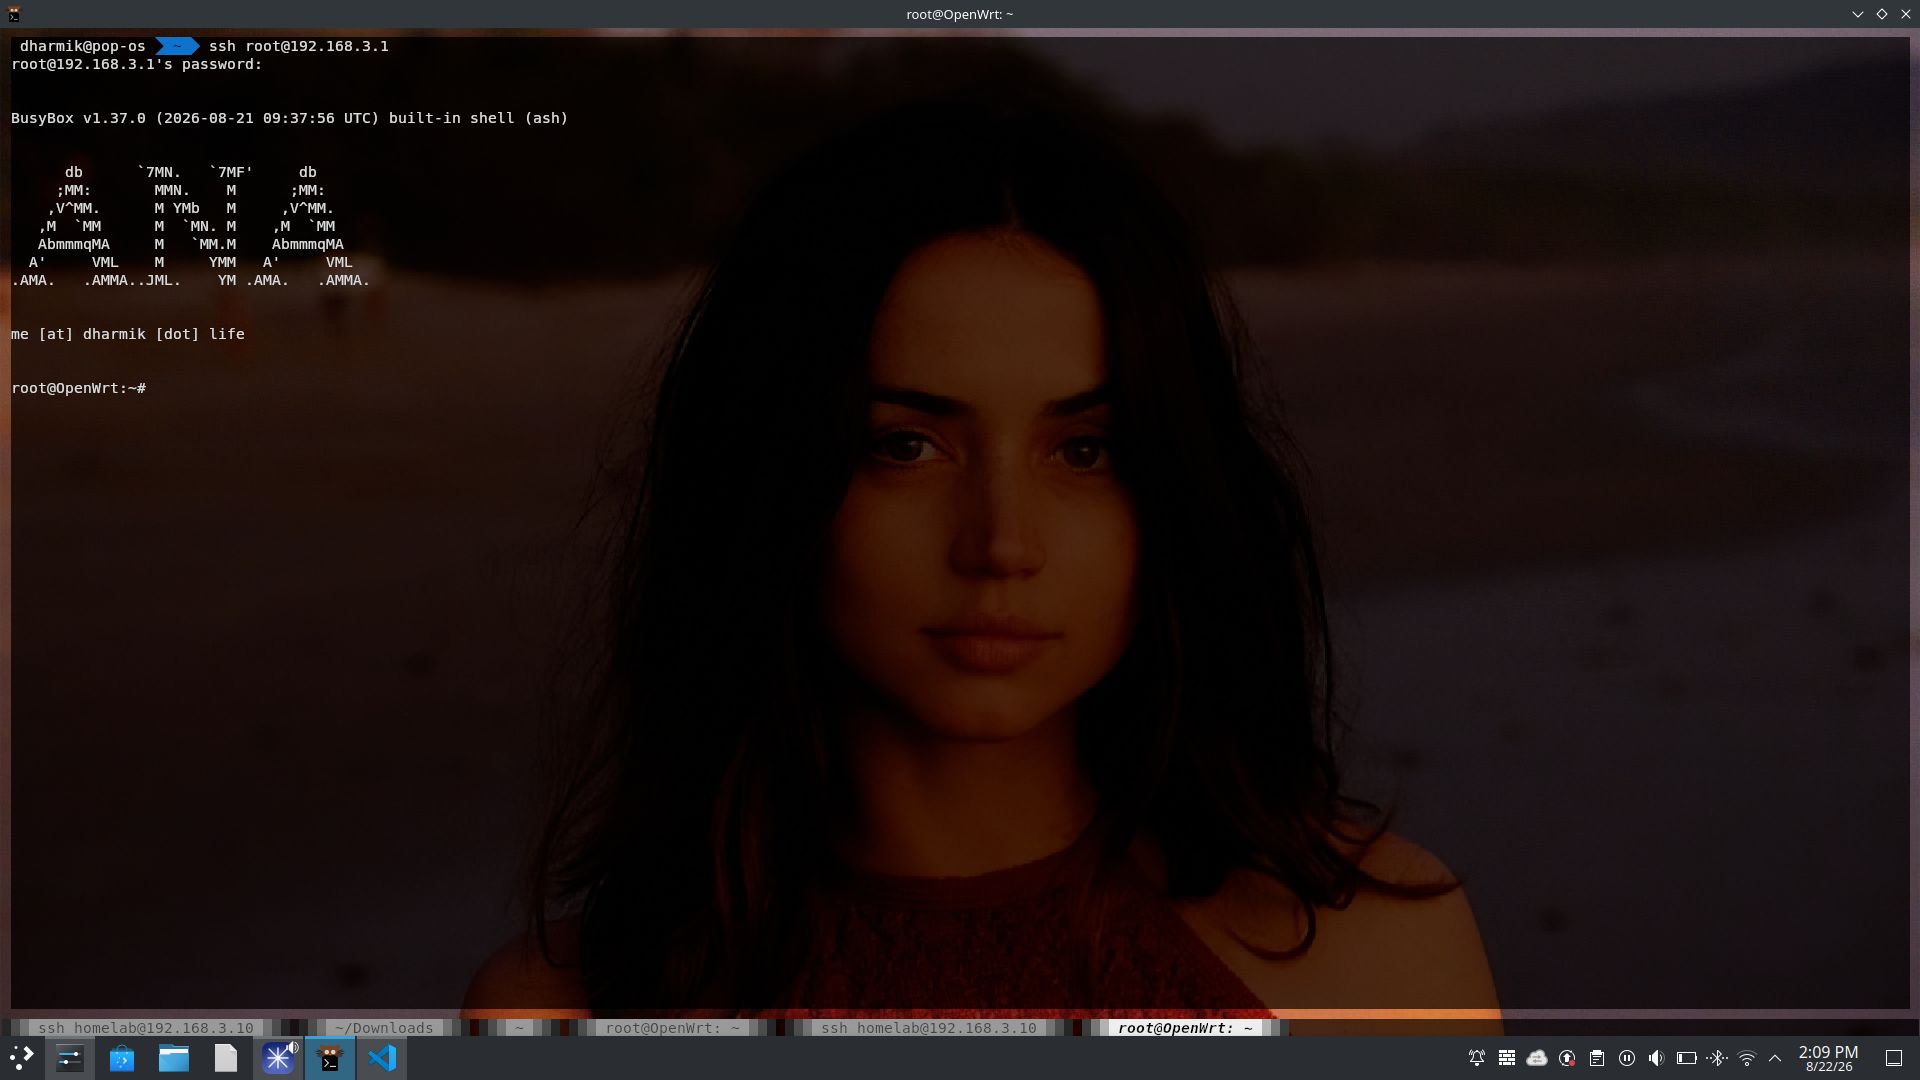Open the paused media player tray icon
The image size is (1920, 1080).
click(1627, 1058)
